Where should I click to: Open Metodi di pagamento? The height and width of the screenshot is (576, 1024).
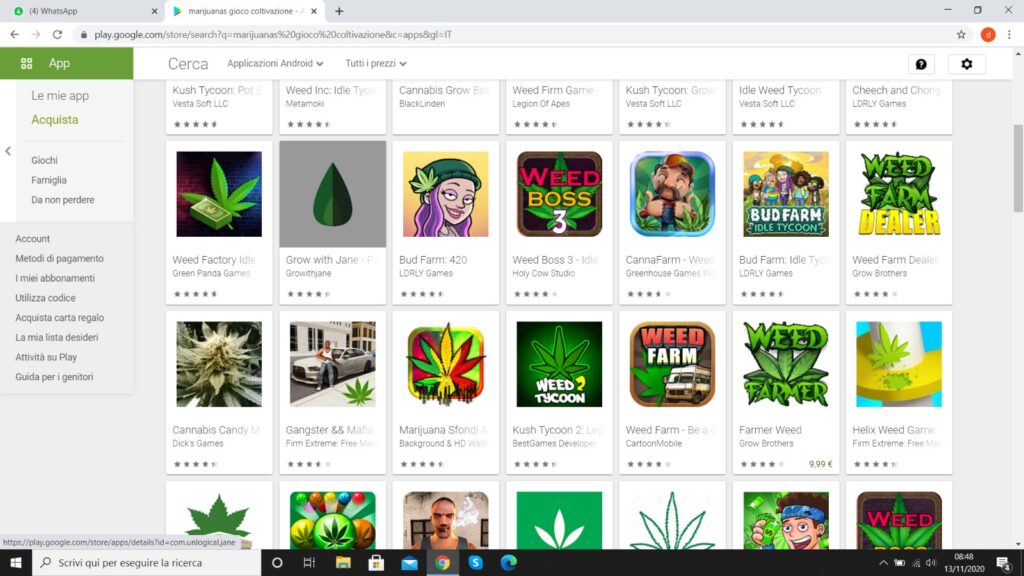(59, 258)
